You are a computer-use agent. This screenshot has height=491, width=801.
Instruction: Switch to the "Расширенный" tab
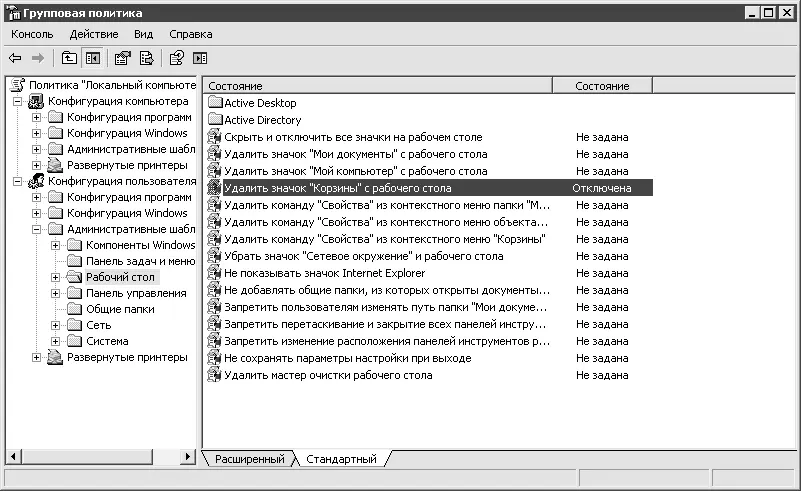point(249,459)
